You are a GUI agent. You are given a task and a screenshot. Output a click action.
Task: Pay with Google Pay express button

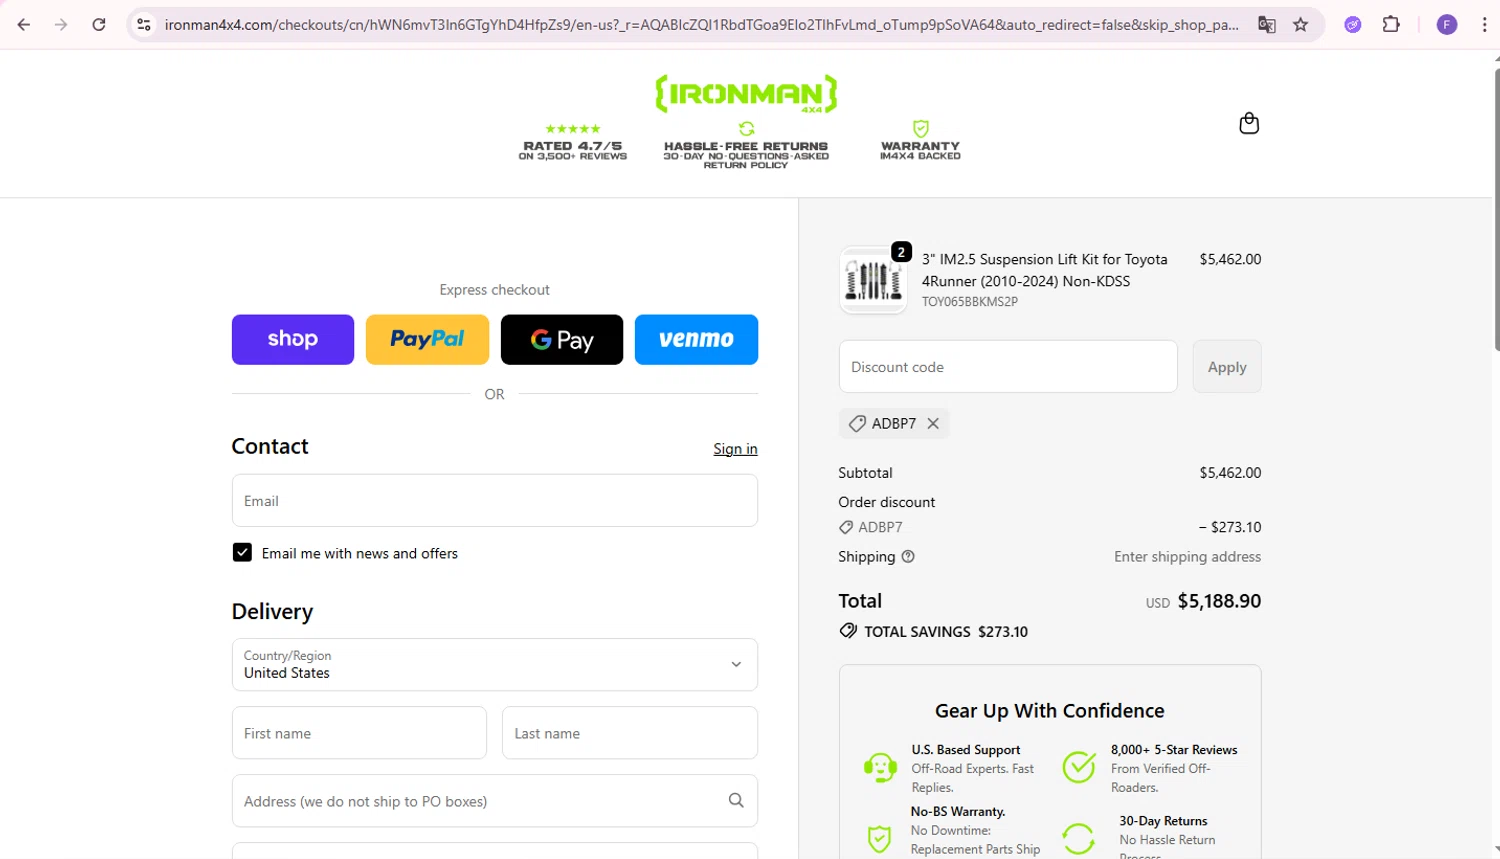point(562,339)
